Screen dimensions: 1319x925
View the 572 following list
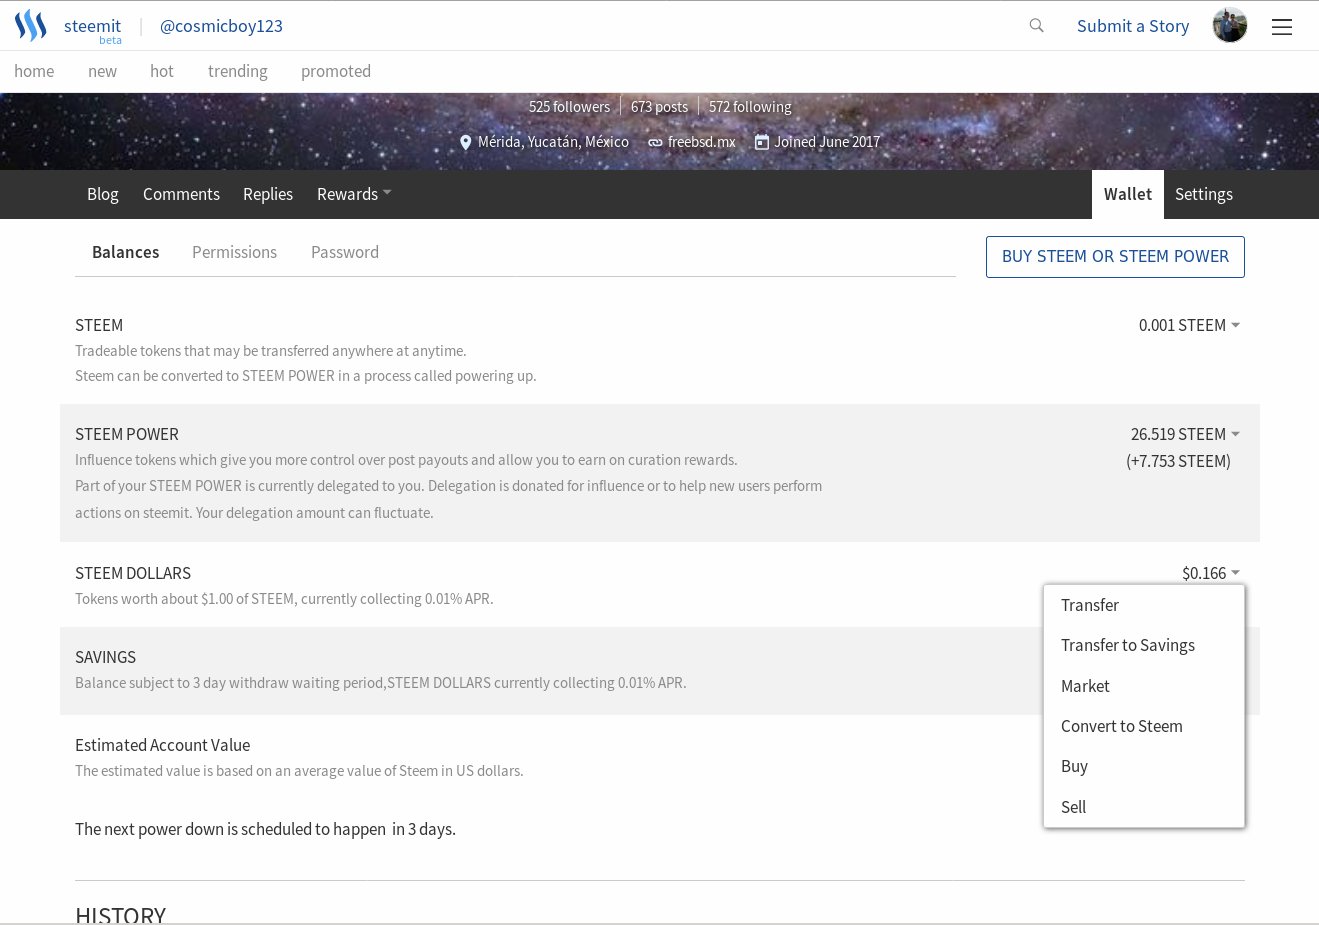tap(750, 107)
